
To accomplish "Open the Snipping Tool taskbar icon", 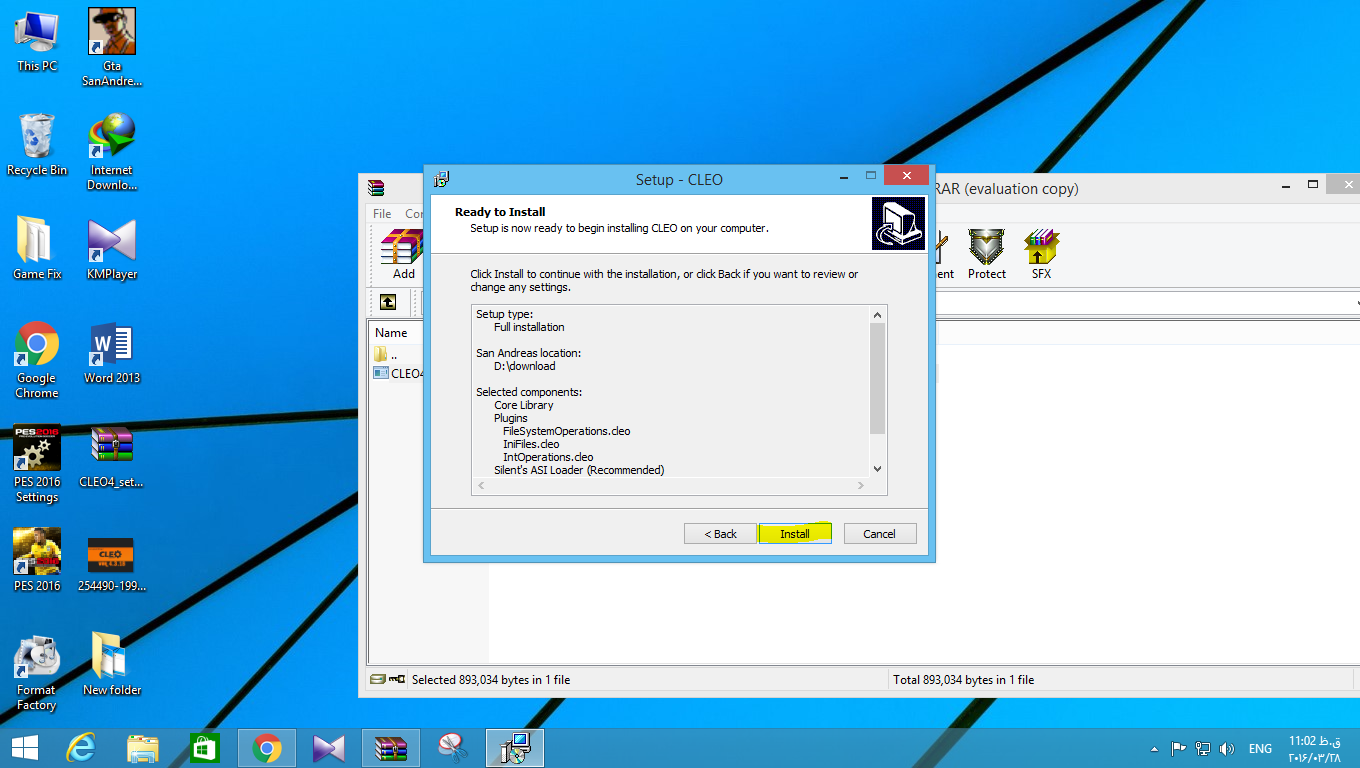I will pos(453,748).
